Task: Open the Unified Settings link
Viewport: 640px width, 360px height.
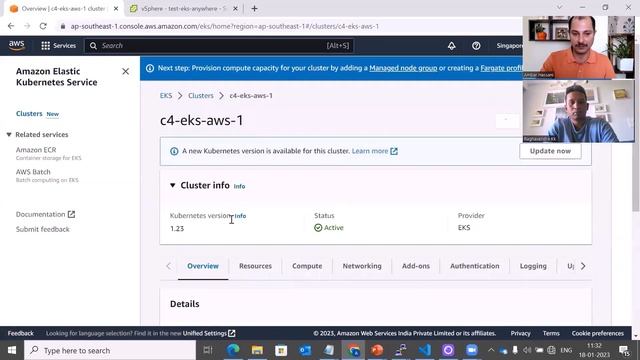Action: [x=209, y=333]
